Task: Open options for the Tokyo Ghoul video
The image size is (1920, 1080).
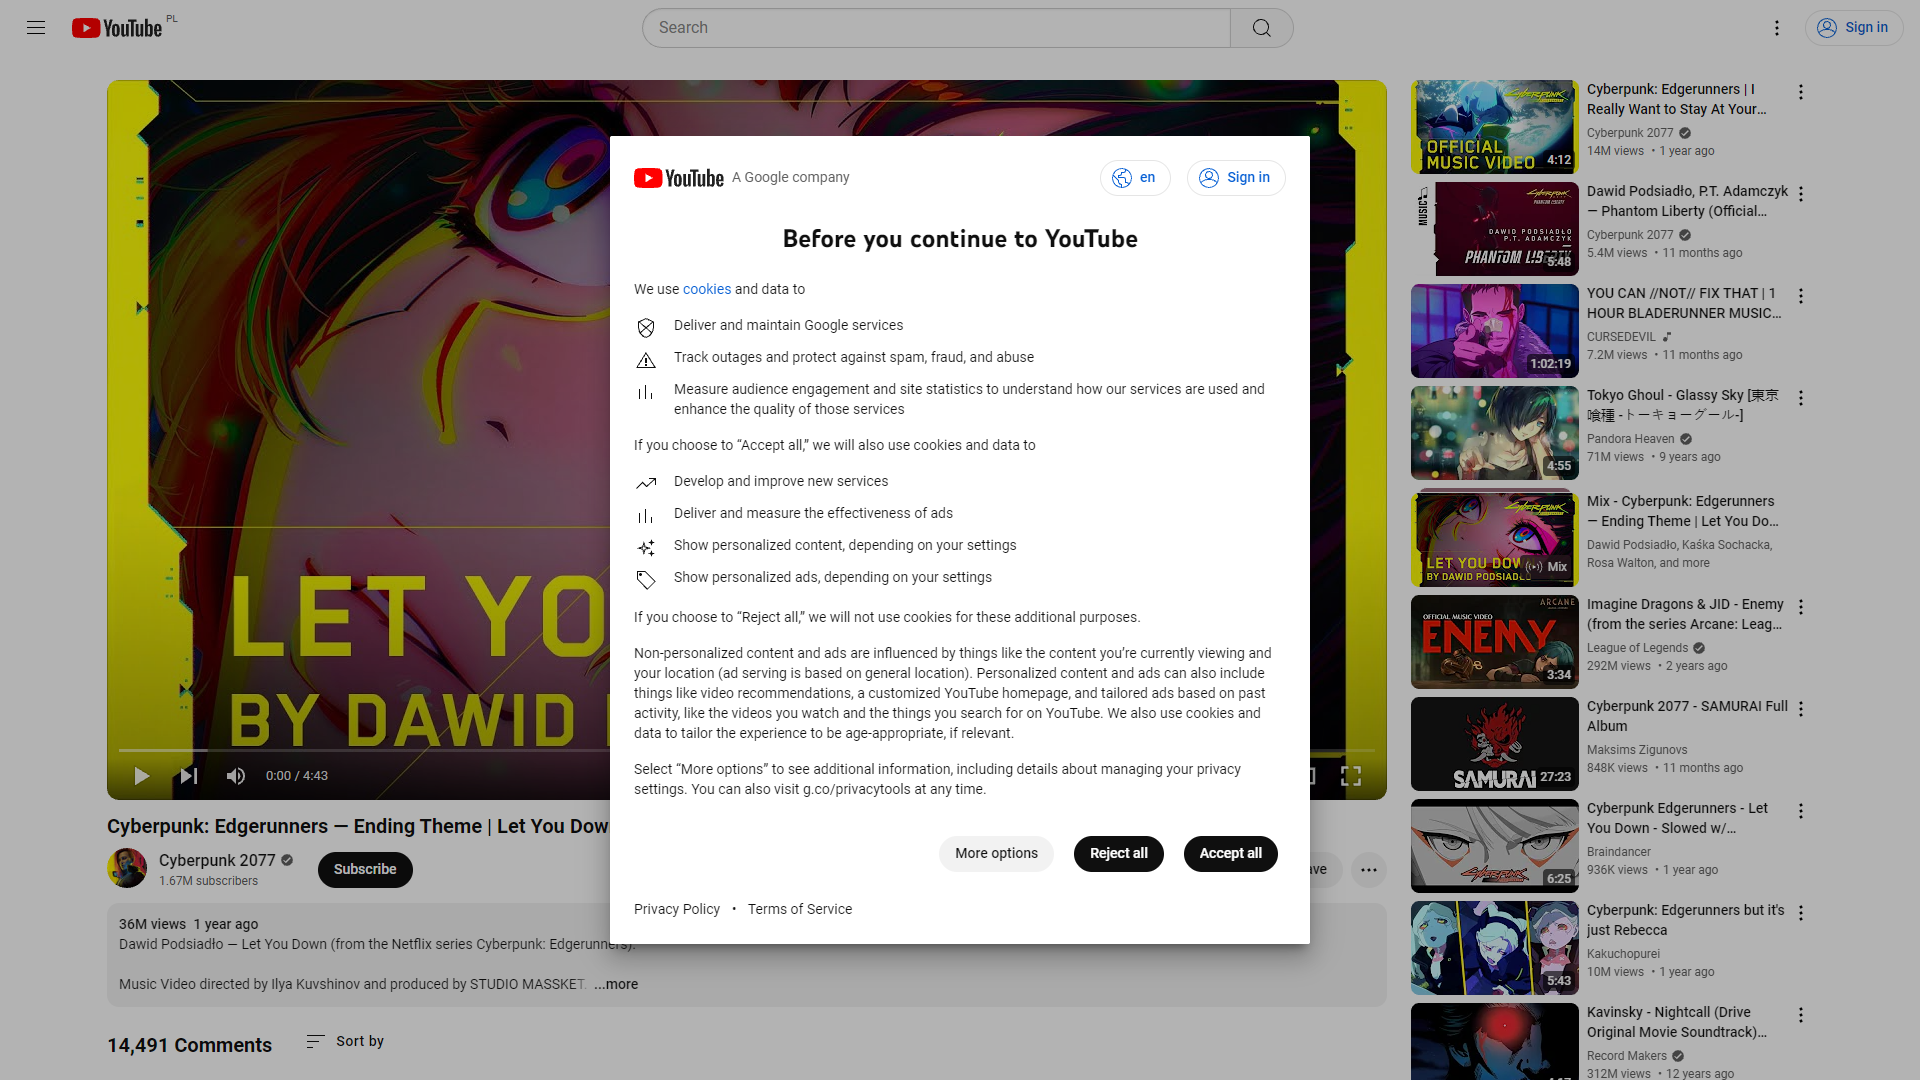Action: click(x=1801, y=398)
